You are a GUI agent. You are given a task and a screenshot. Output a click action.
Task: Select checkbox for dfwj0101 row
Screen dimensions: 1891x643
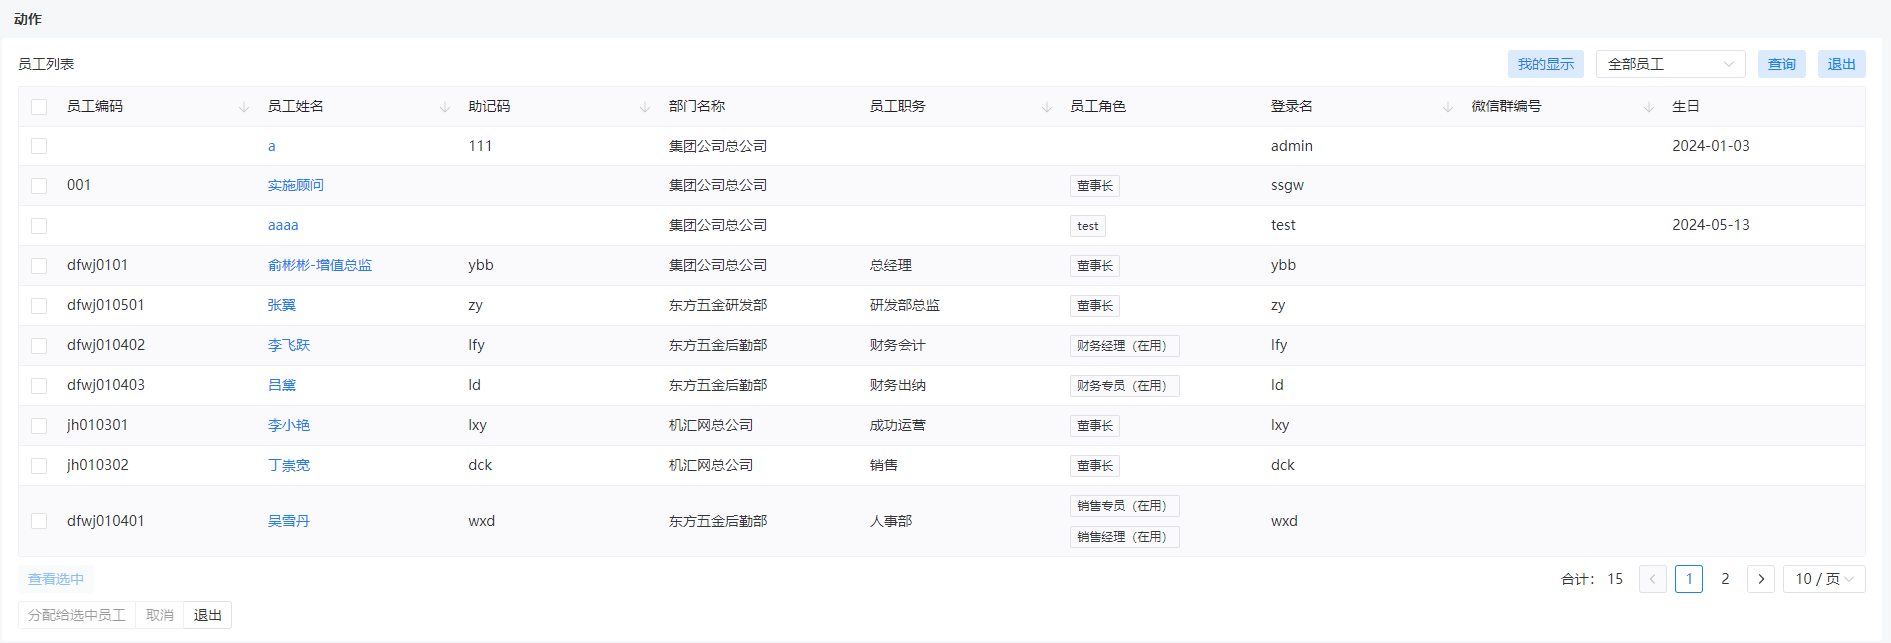tap(39, 266)
